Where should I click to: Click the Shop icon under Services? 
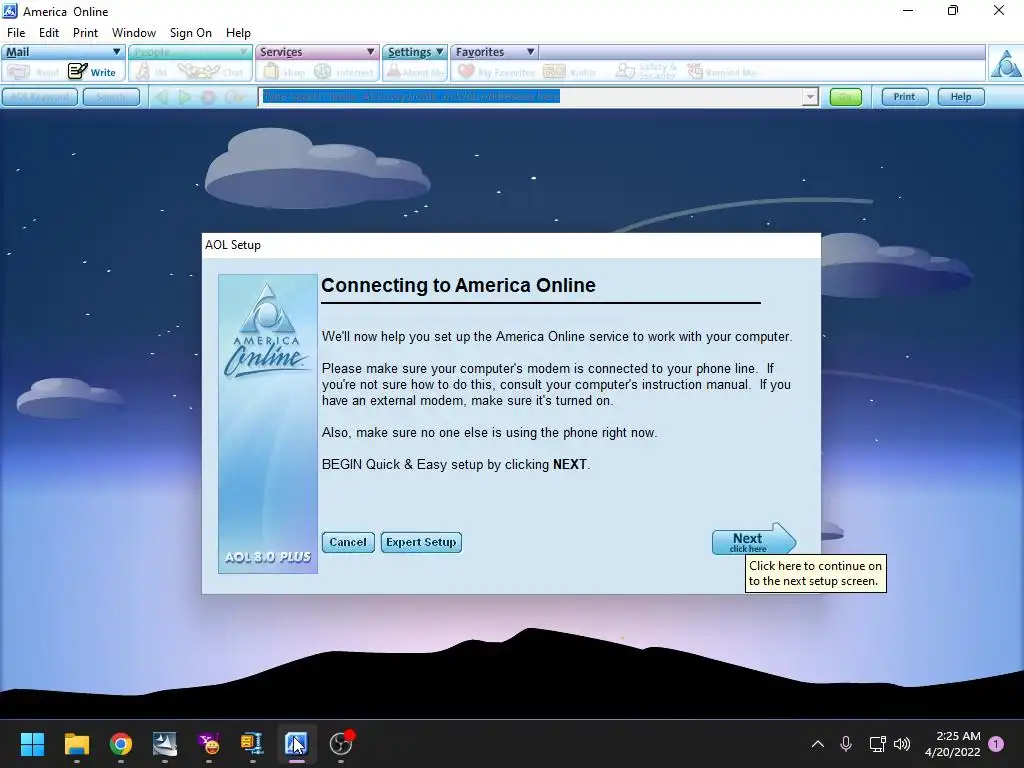tap(271, 71)
